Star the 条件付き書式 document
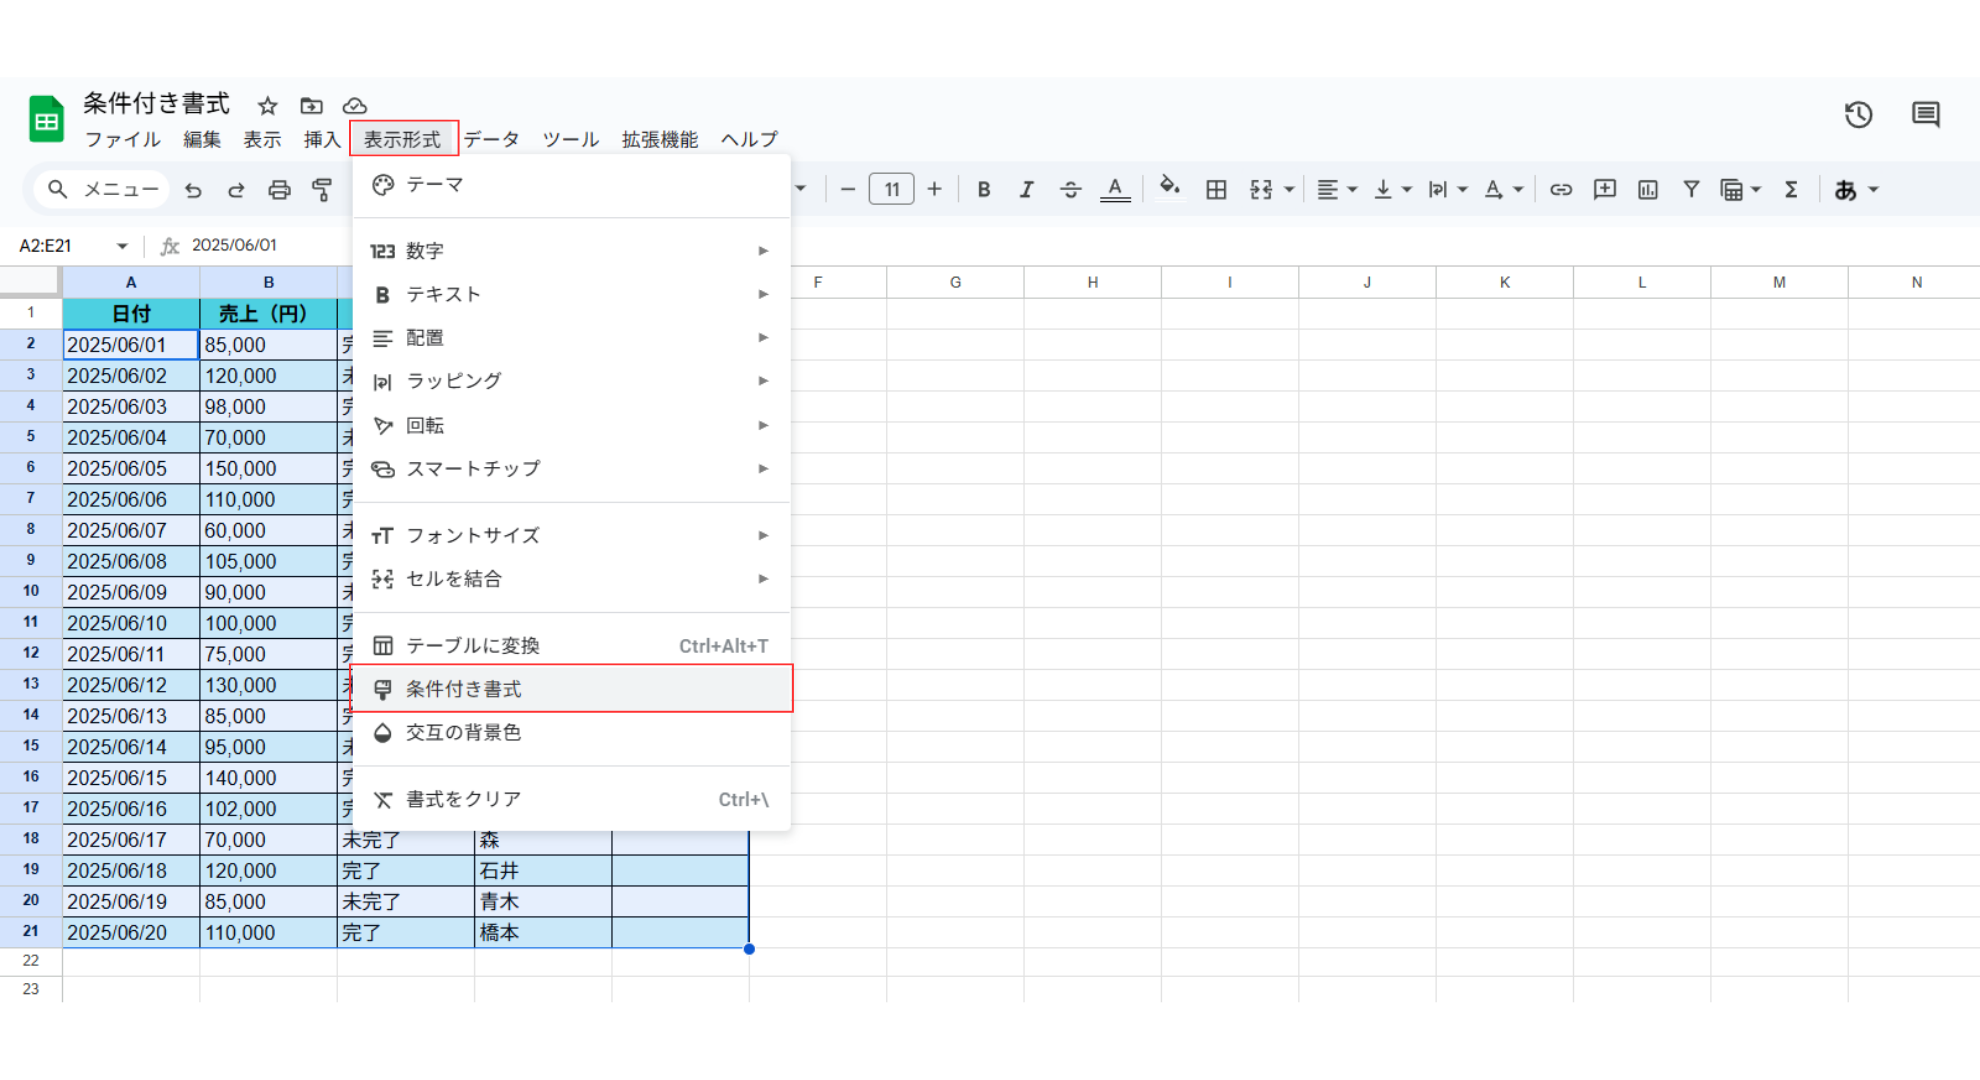 click(267, 105)
